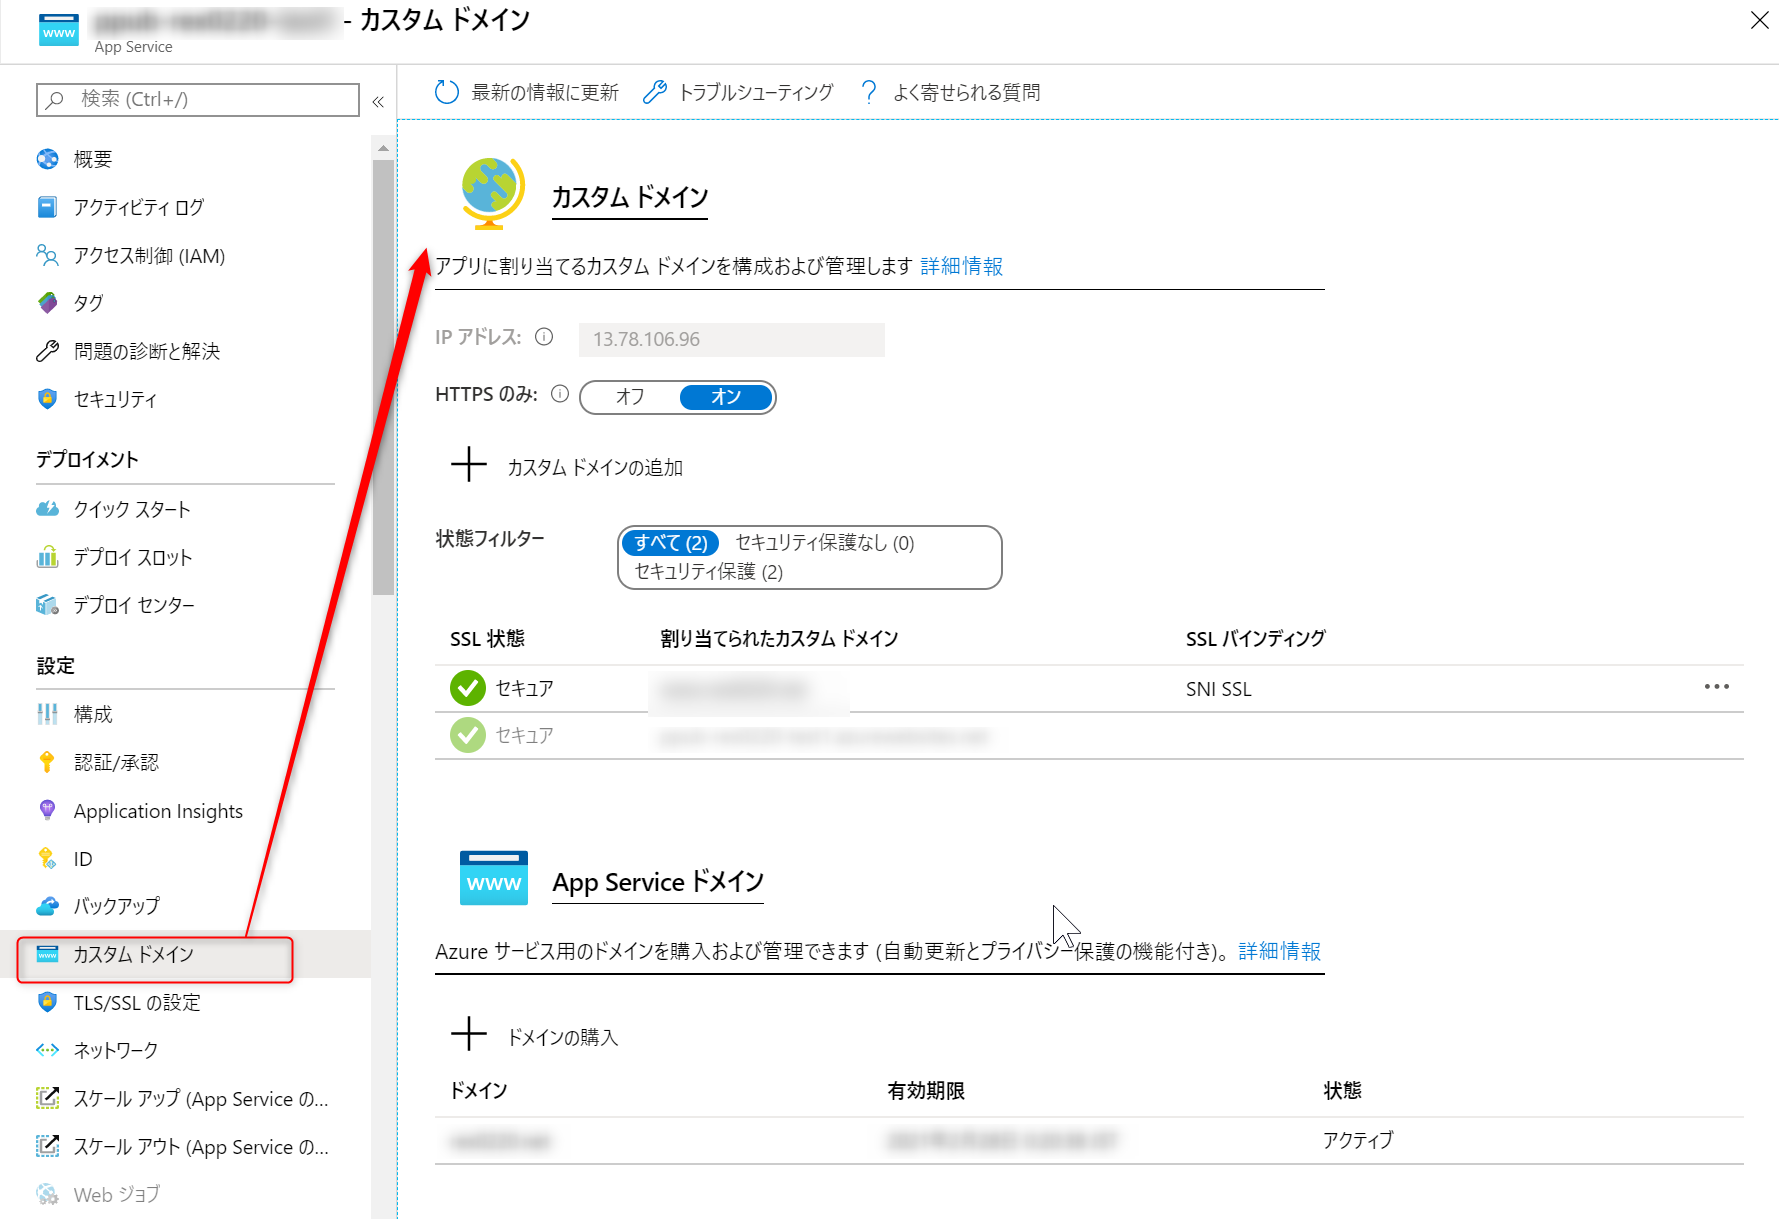Click the 有効期限 column header
The height and width of the screenshot is (1219, 1779).
(x=926, y=1090)
